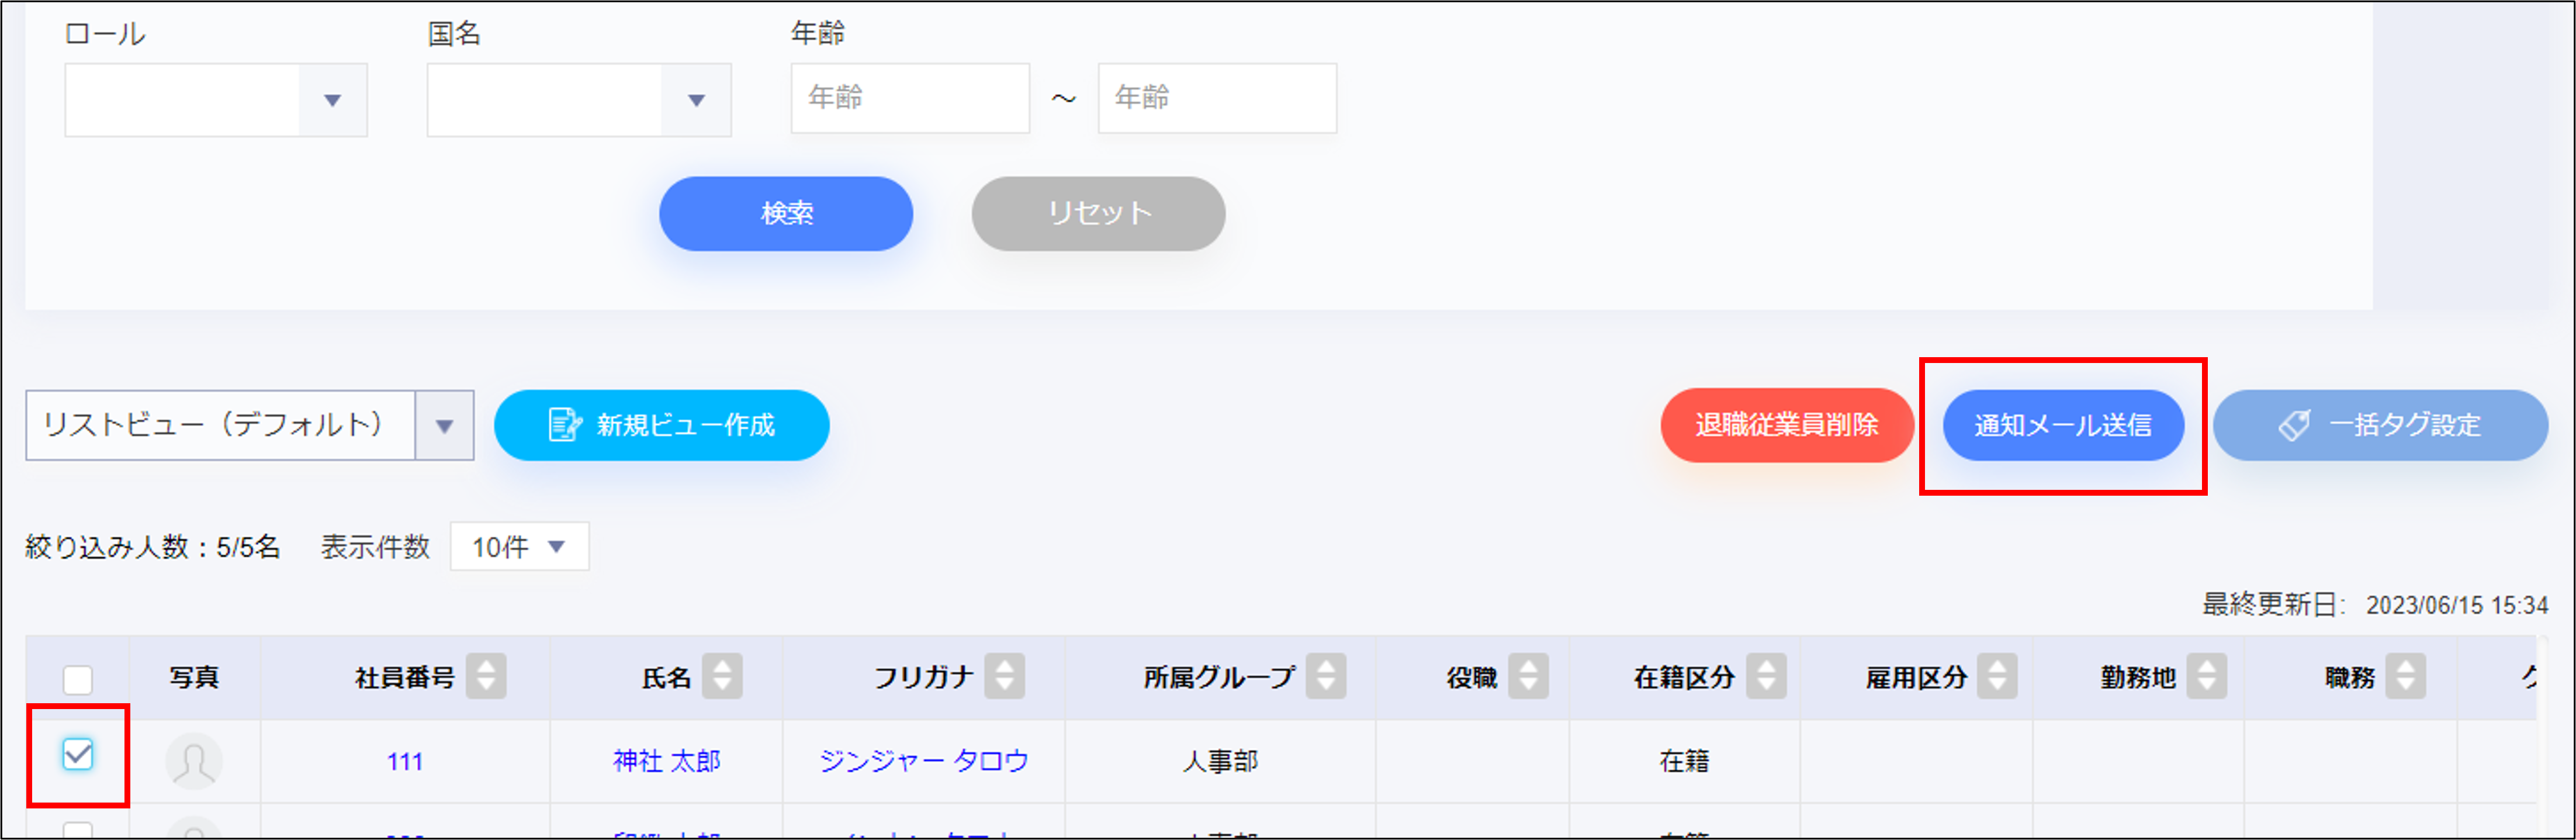Click the 退職従業員削除 button
The width and height of the screenshot is (2576, 840).
(x=1787, y=425)
